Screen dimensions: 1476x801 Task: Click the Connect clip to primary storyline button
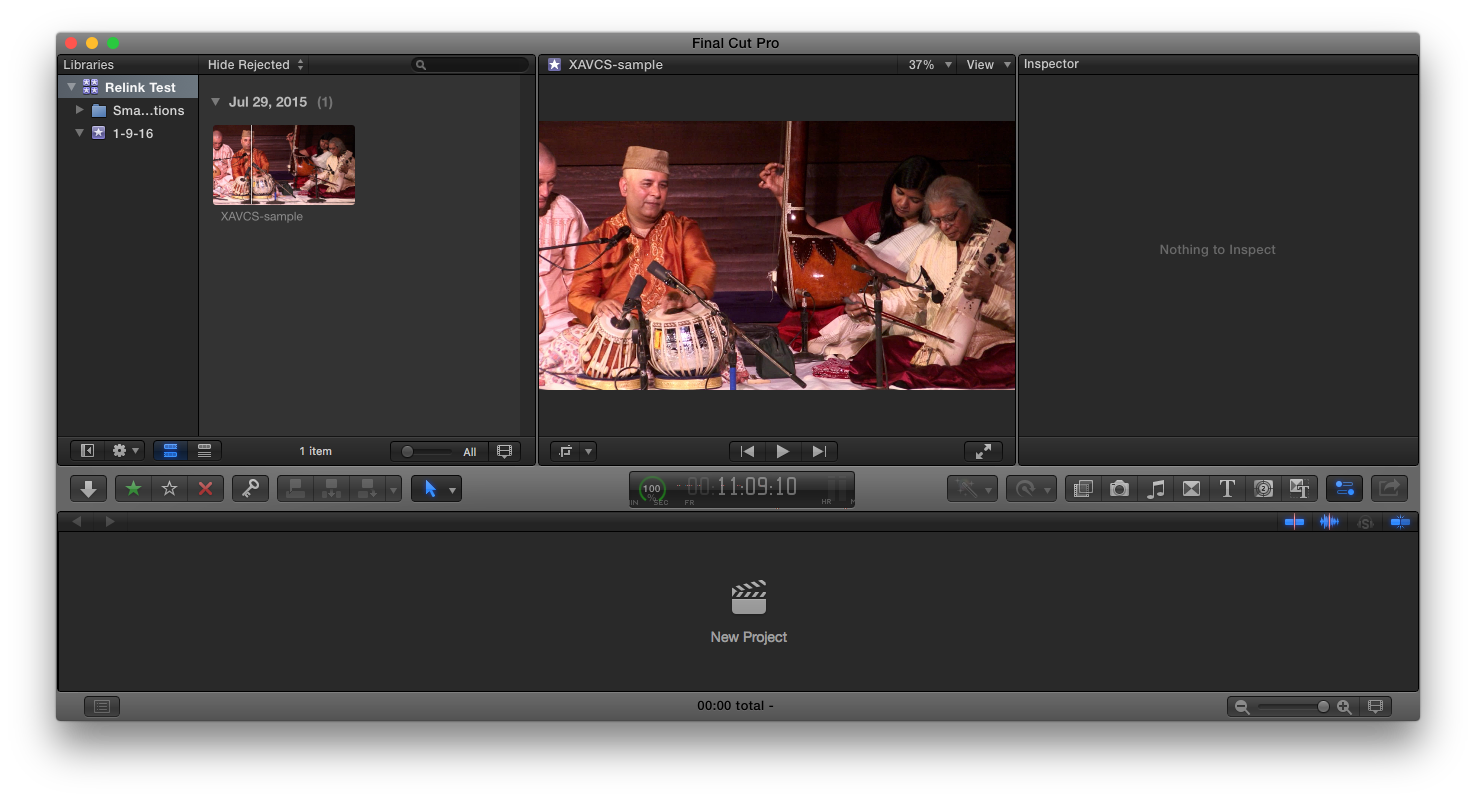(295, 489)
